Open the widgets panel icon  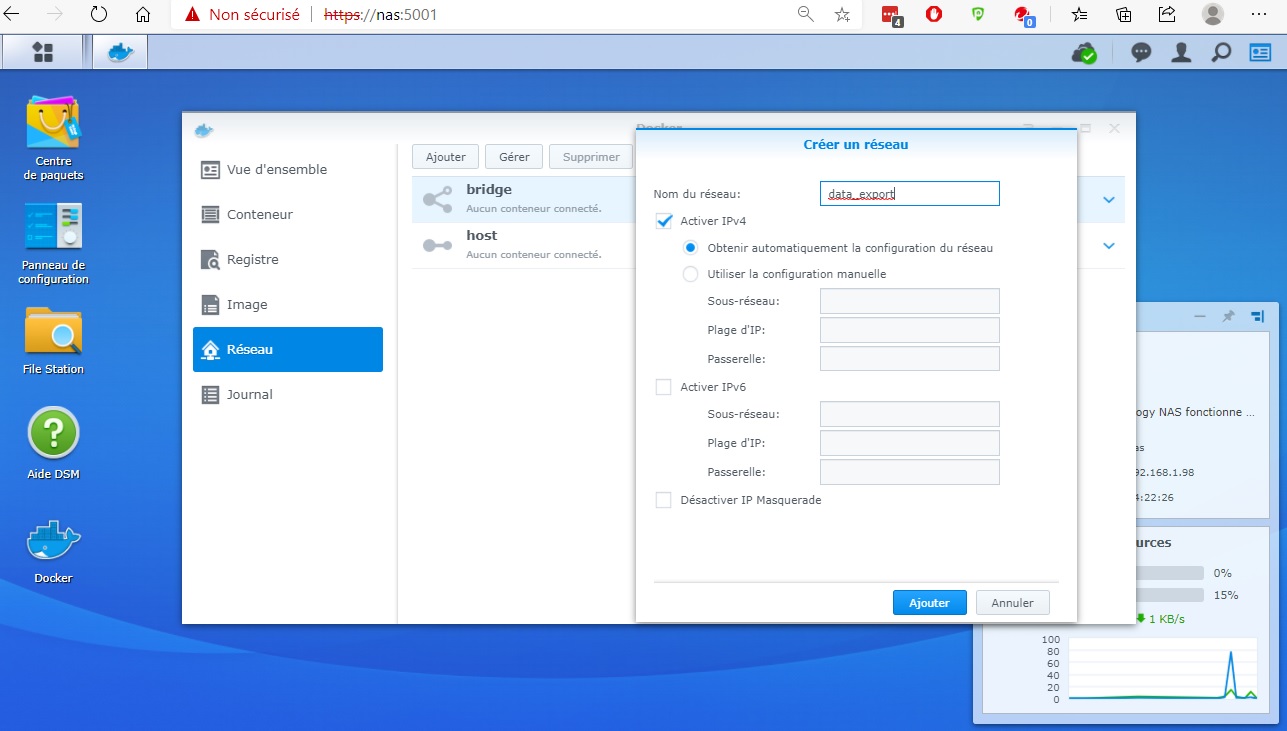[x=1259, y=53]
